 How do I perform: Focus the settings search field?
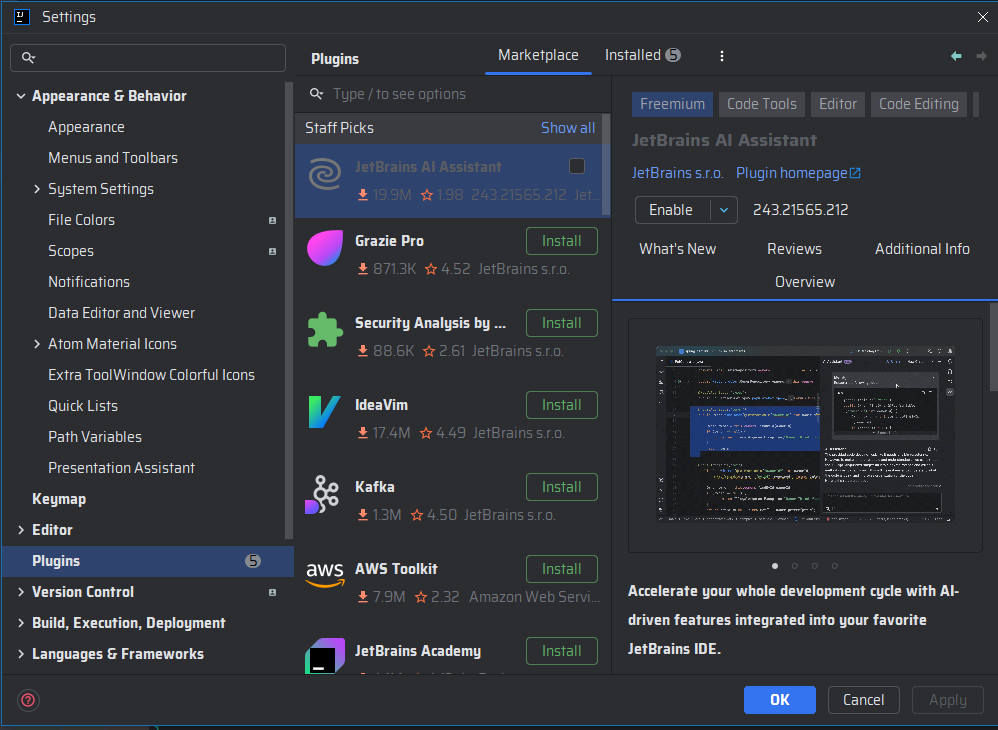[x=148, y=58]
